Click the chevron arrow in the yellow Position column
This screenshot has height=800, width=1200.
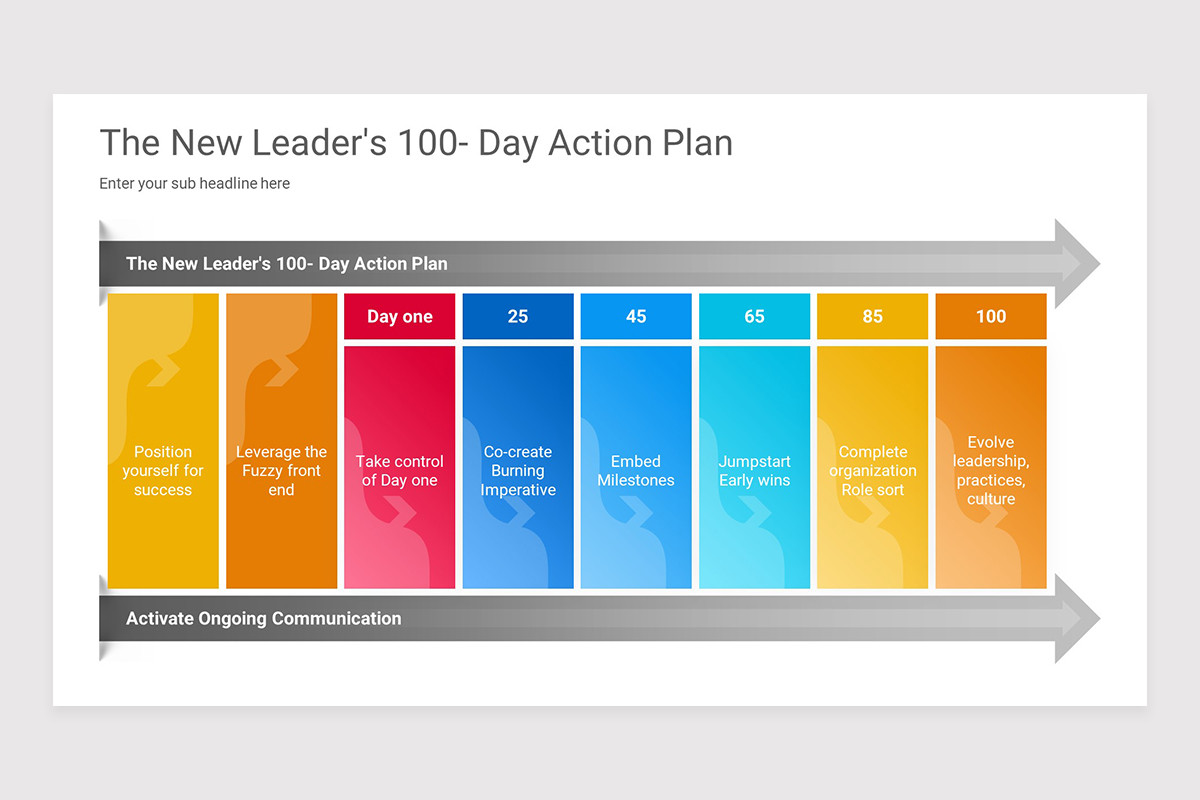point(163,370)
